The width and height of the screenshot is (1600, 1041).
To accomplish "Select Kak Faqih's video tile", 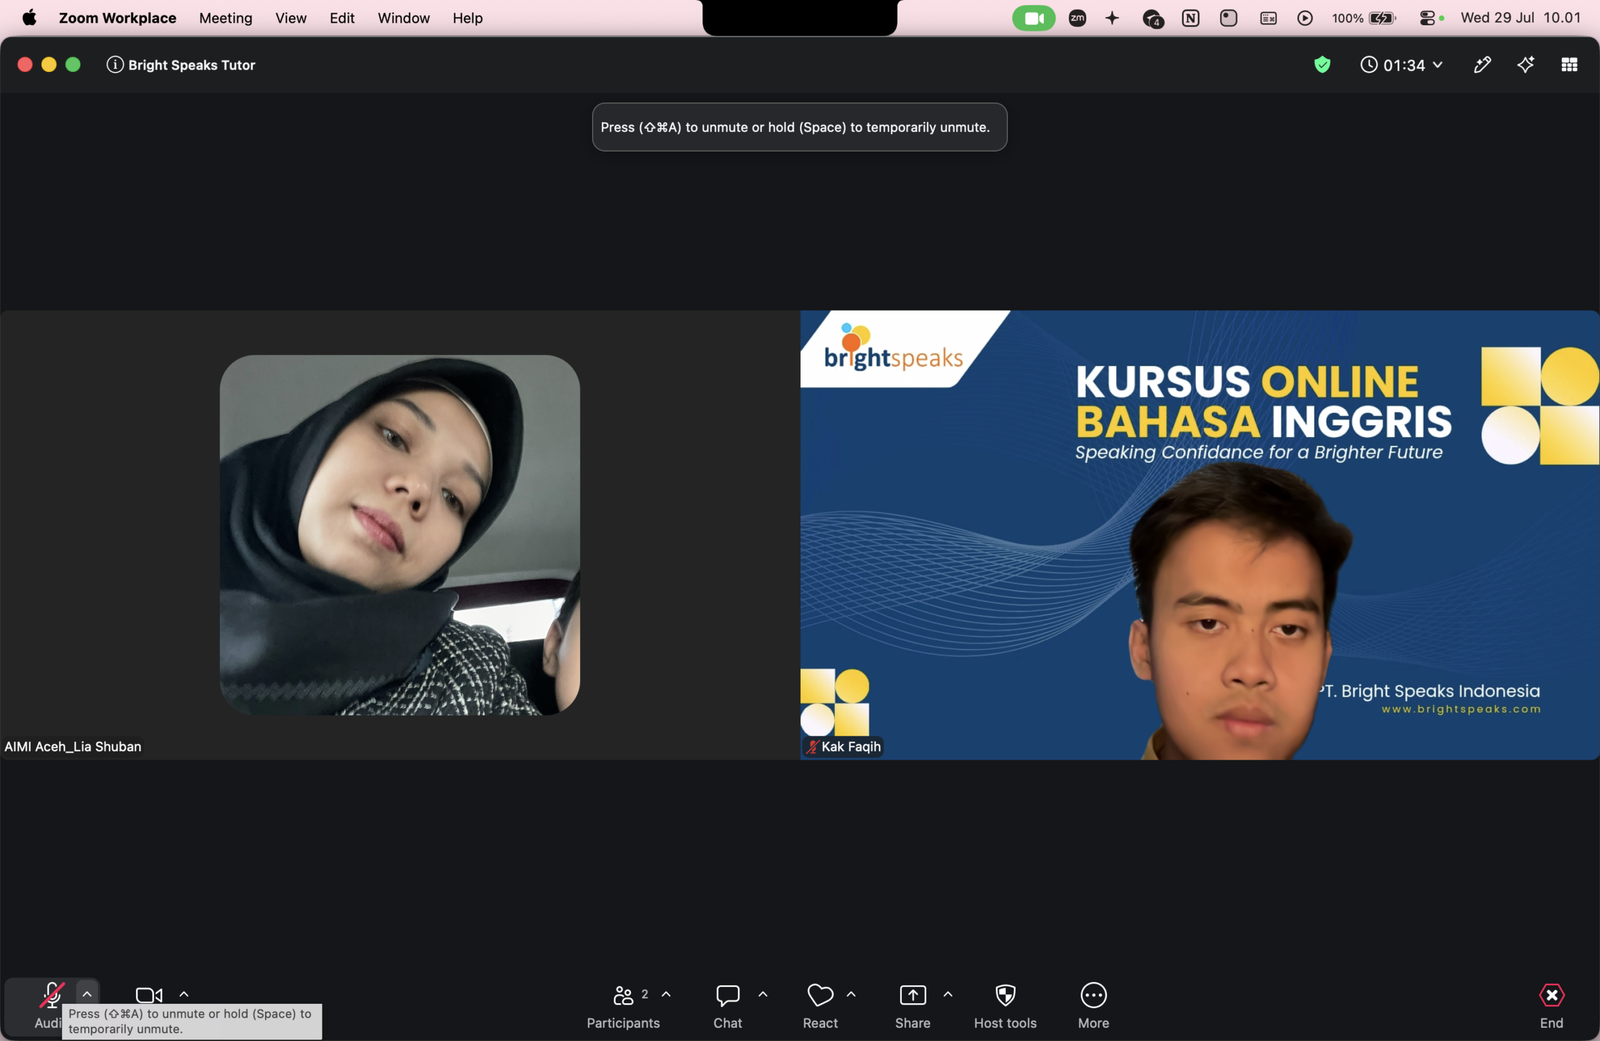I will (x=1200, y=535).
